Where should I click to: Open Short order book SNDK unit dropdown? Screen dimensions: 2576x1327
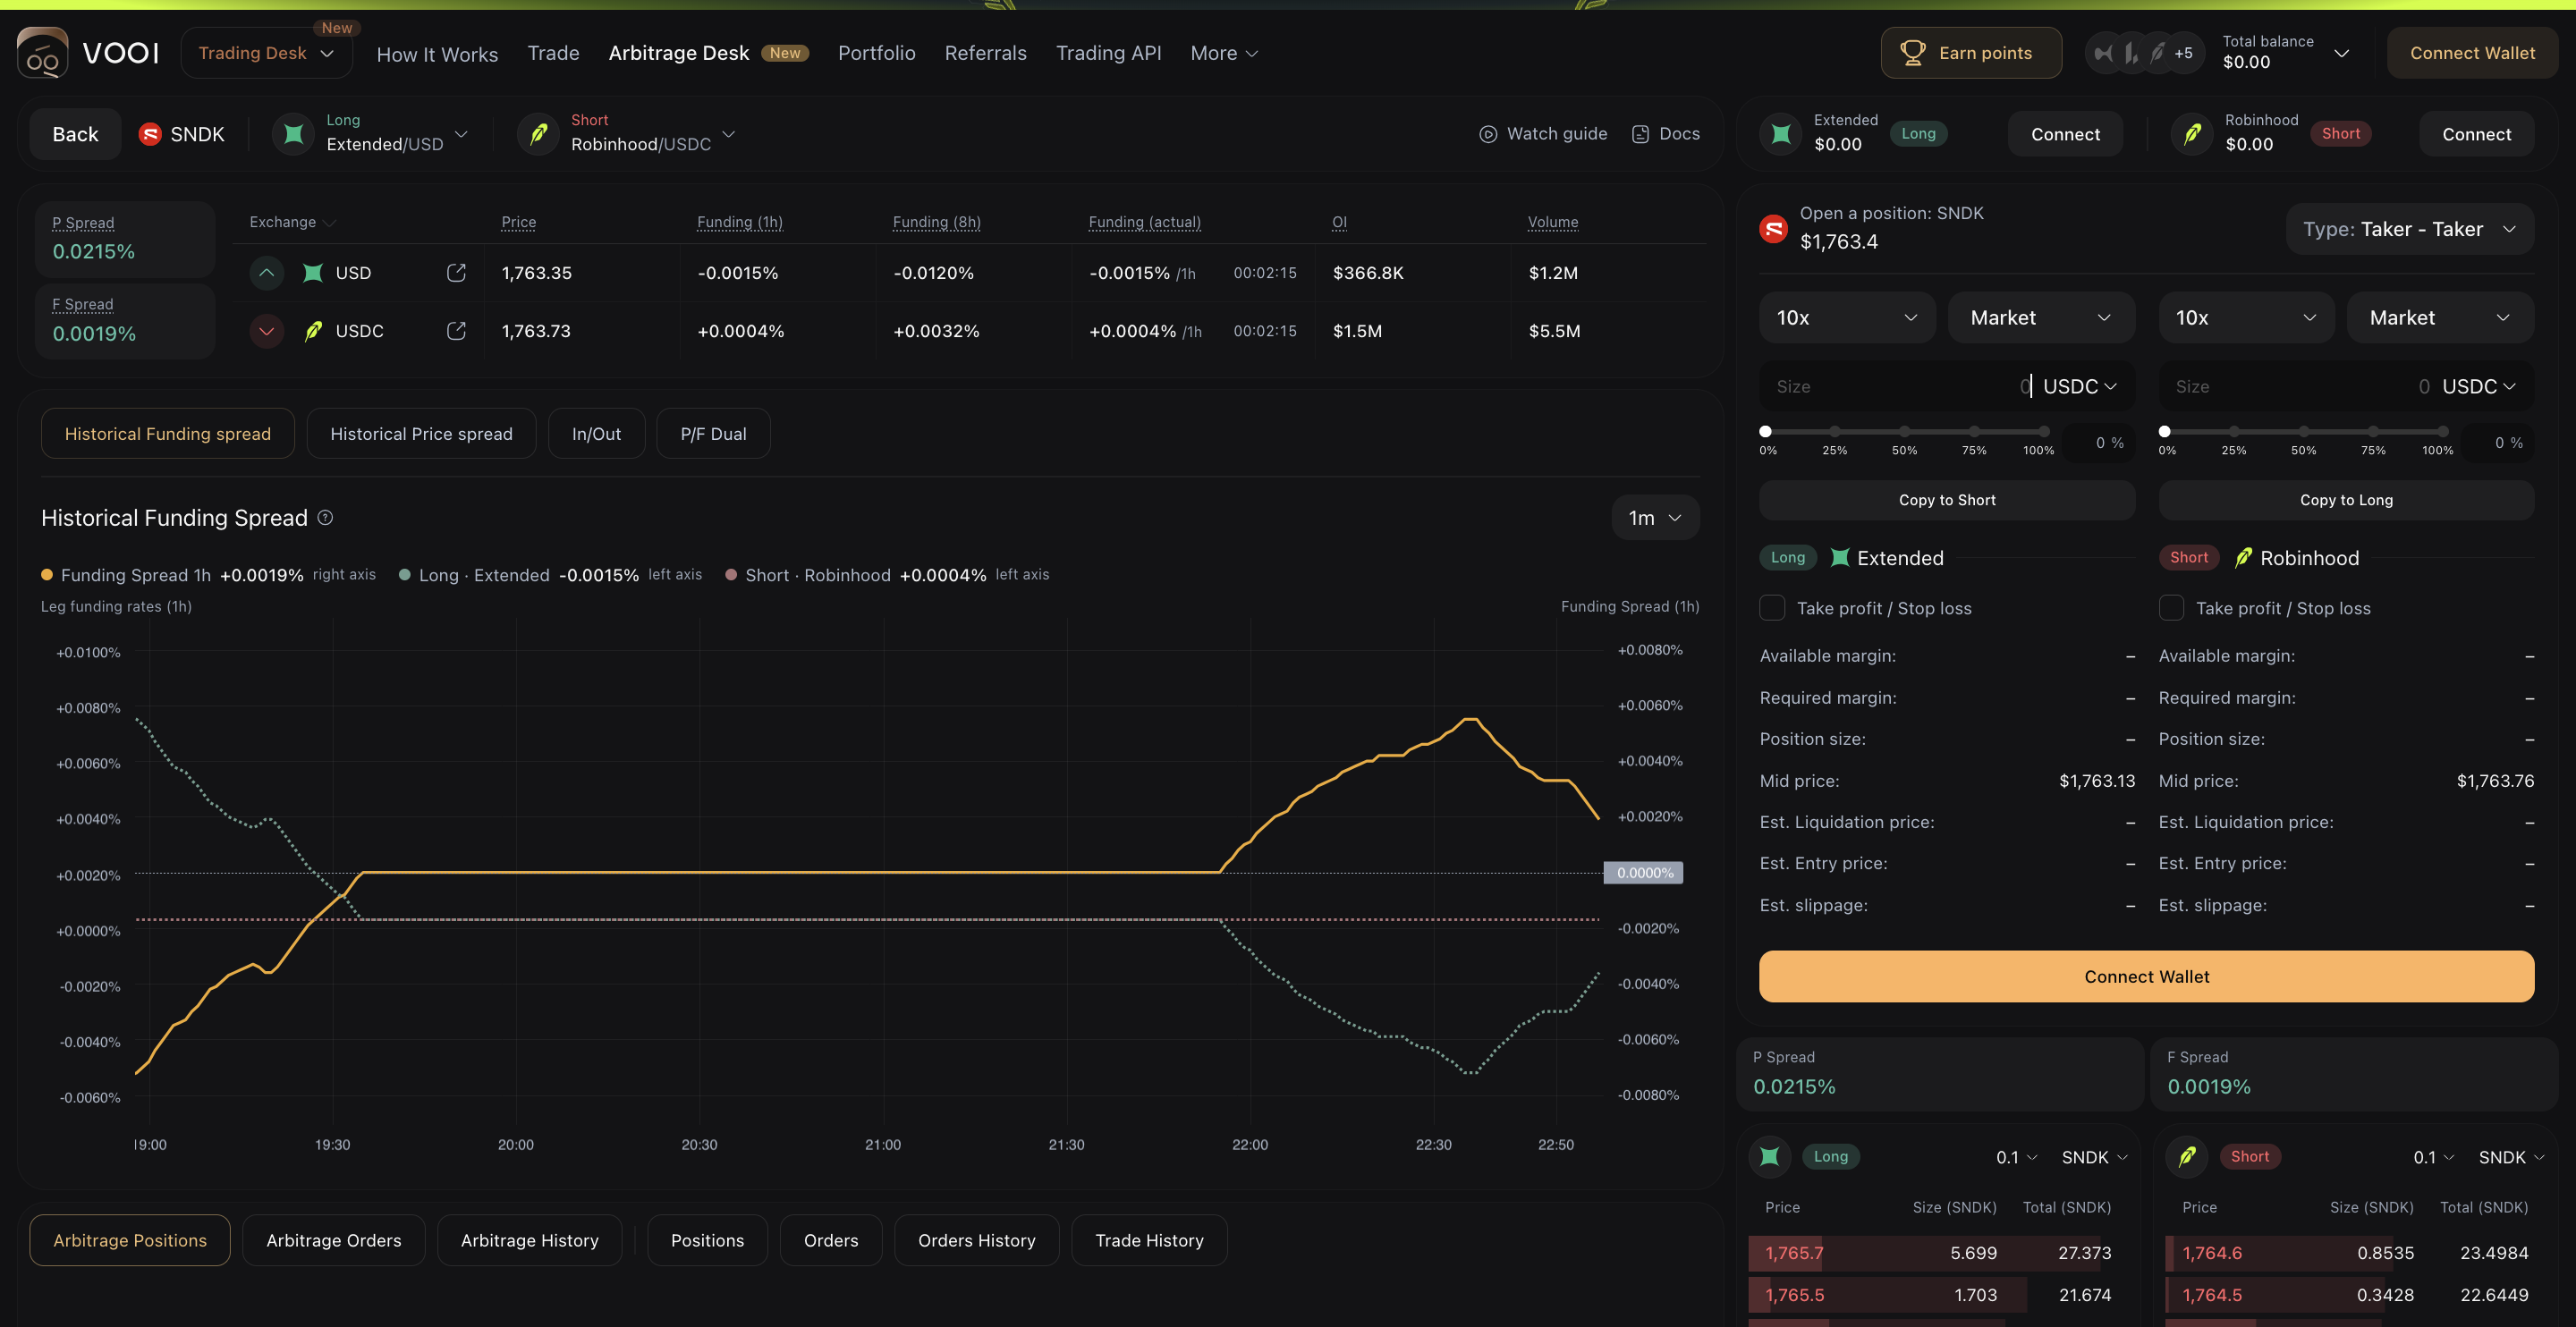pos(2511,1157)
